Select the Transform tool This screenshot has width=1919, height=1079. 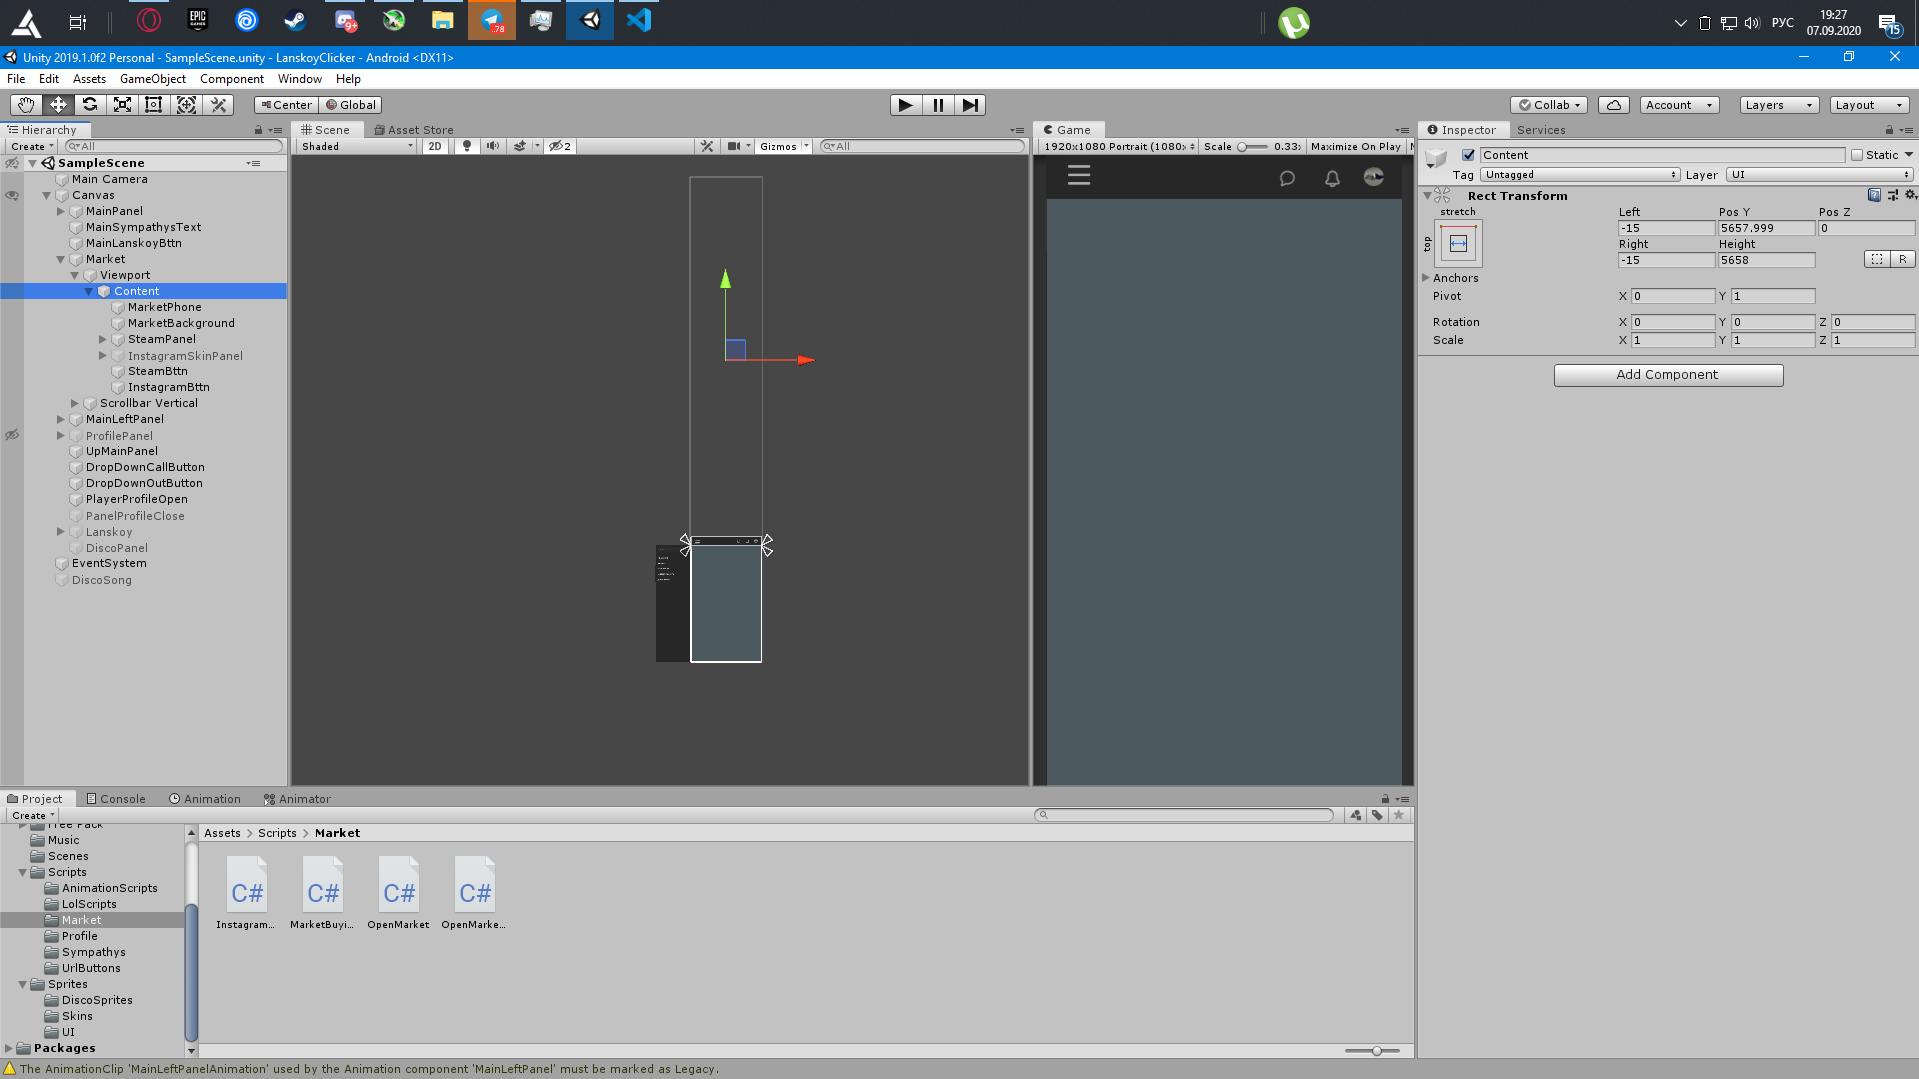point(186,105)
